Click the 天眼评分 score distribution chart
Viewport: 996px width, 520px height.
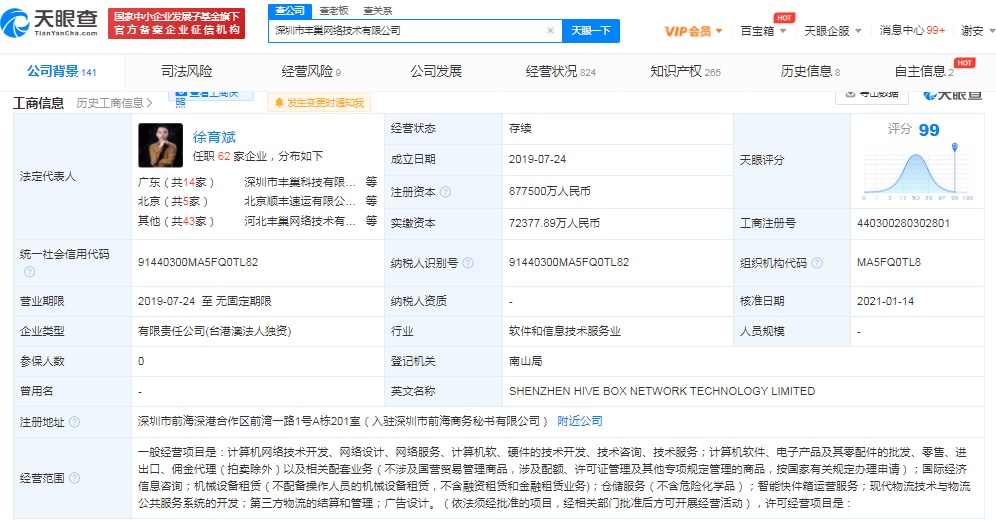click(917, 172)
